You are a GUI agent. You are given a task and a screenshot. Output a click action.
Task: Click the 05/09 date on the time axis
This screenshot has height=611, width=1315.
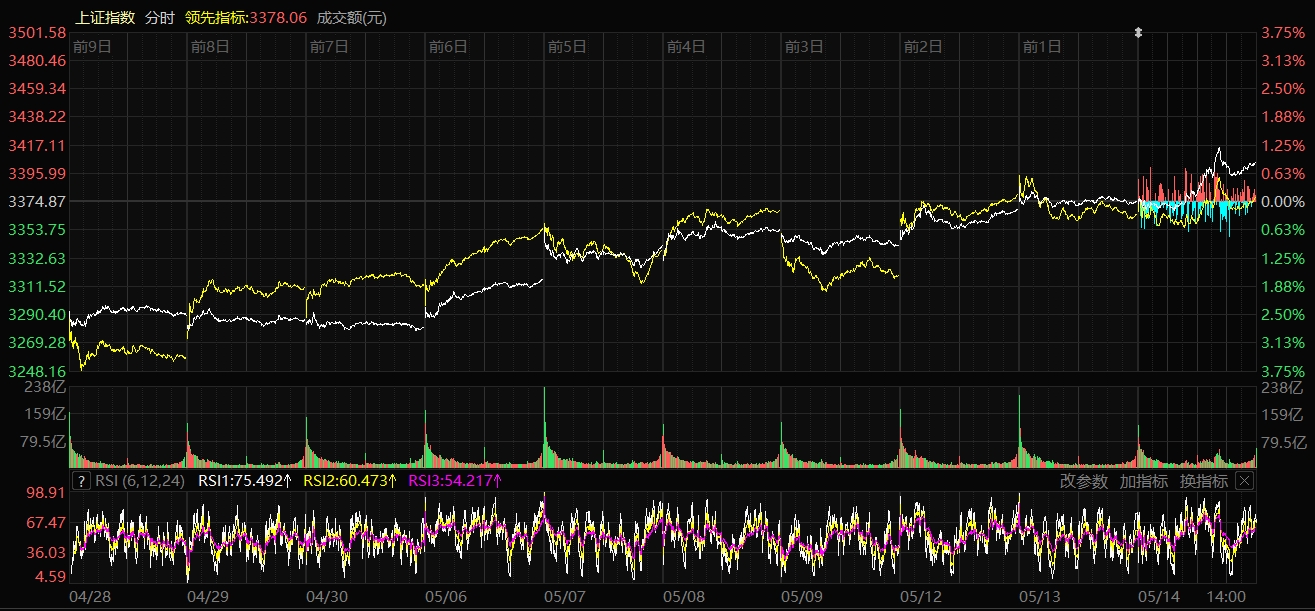(x=802, y=596)
